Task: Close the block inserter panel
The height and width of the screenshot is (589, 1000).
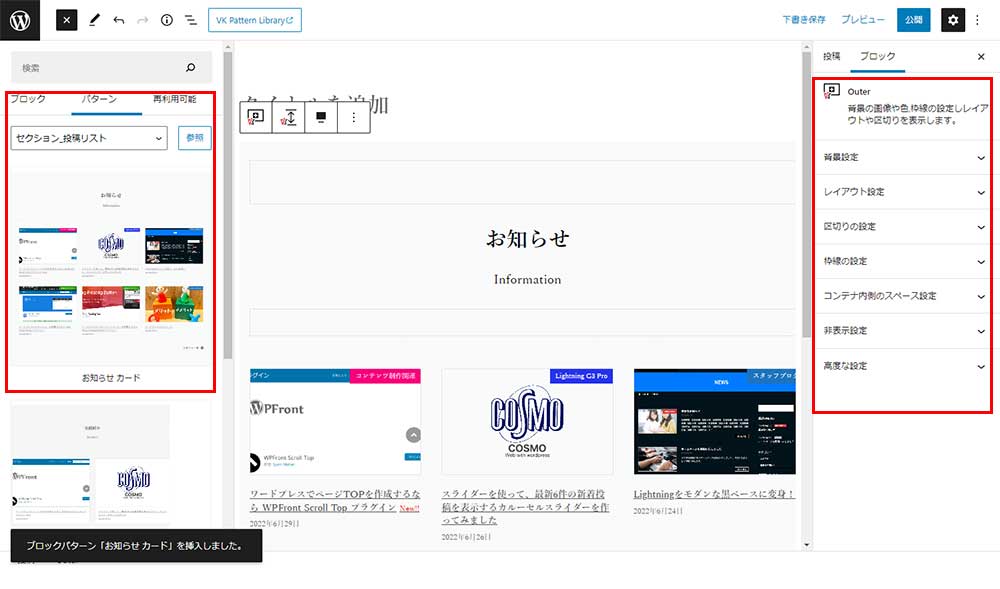Action: (x=66, y=20)
